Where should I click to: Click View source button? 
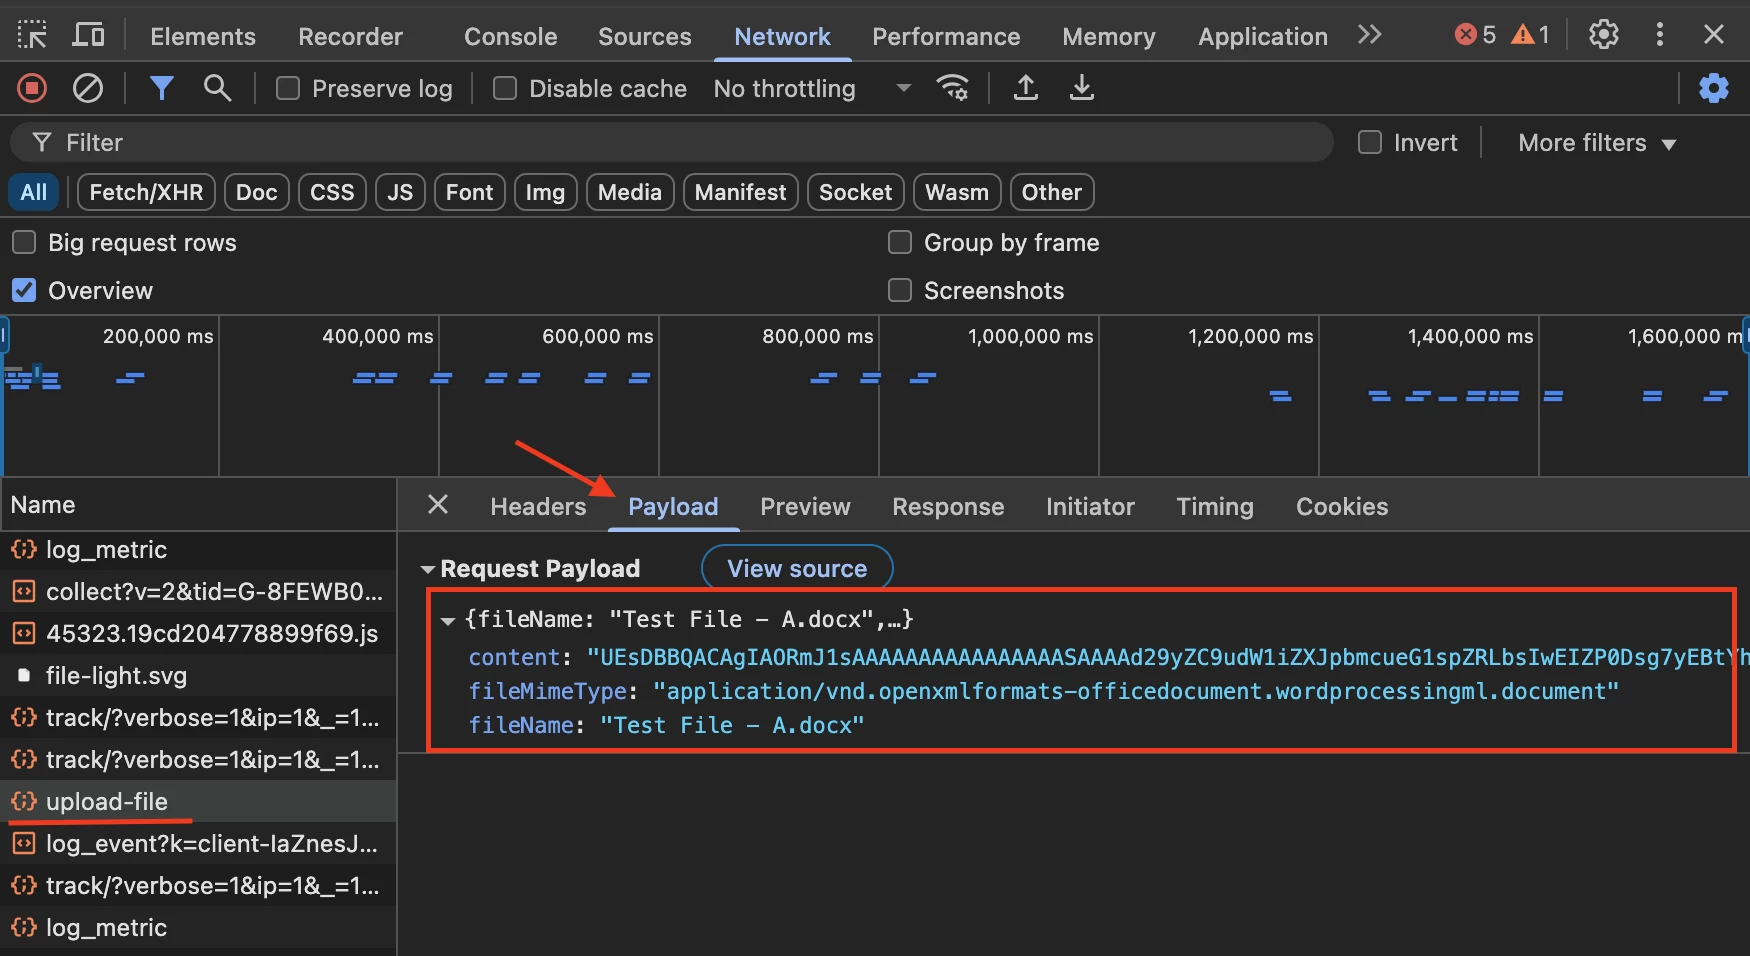797,569
